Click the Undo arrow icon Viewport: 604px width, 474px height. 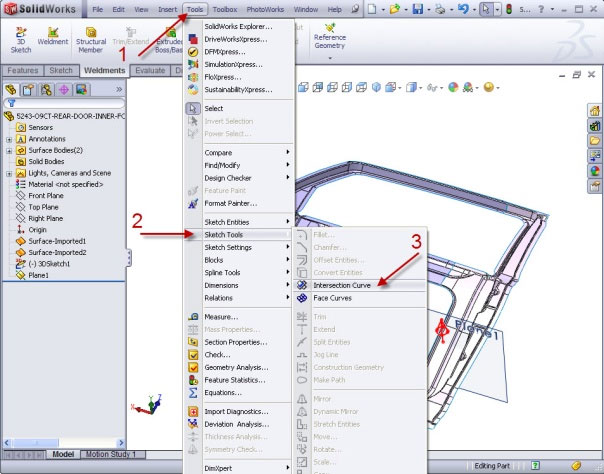pos(463,9)
